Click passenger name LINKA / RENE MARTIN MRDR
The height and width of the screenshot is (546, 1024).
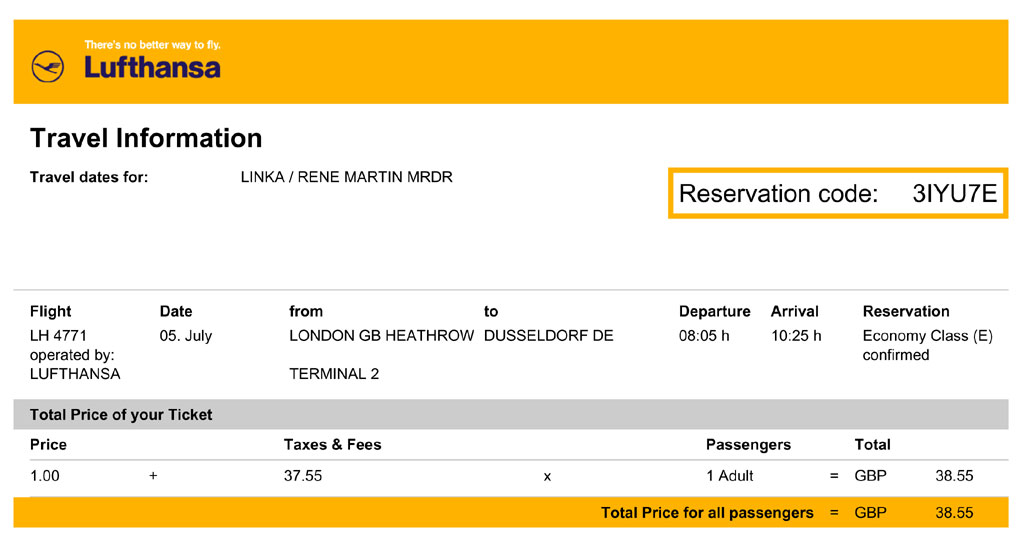coord(347,177)
